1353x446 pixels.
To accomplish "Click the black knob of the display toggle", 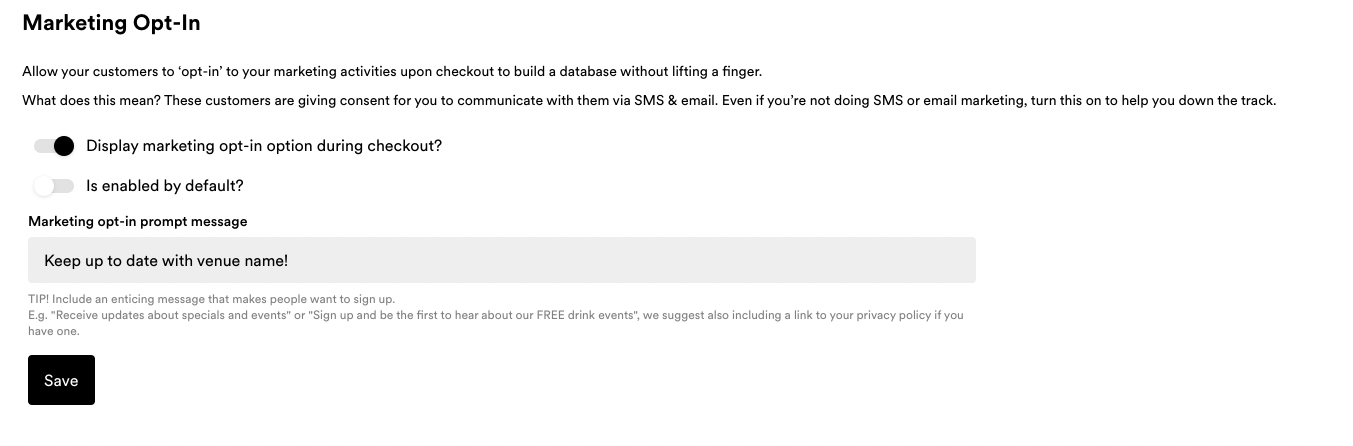I will click(x=64, y=146).
